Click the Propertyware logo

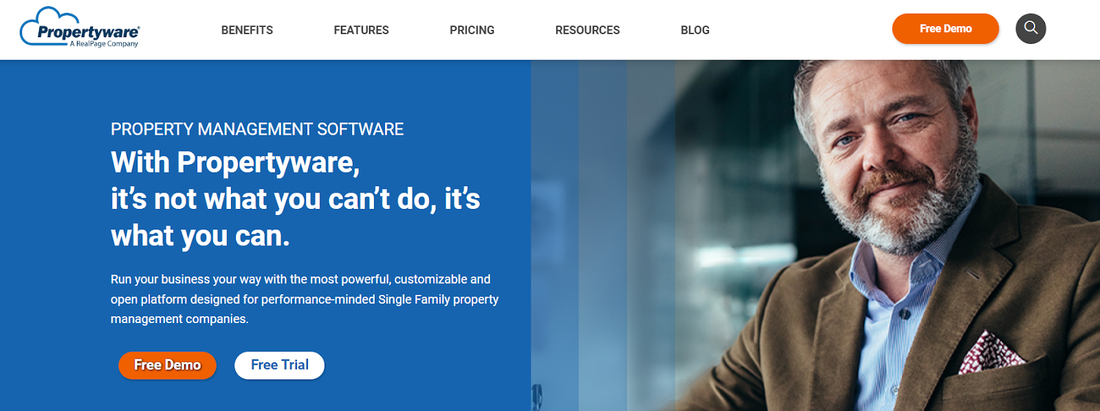pyautogui.click(x=80, y=27)
